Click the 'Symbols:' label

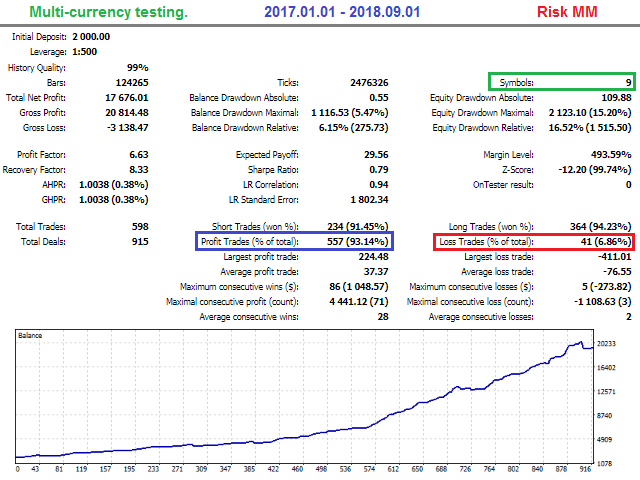point(517,82)
